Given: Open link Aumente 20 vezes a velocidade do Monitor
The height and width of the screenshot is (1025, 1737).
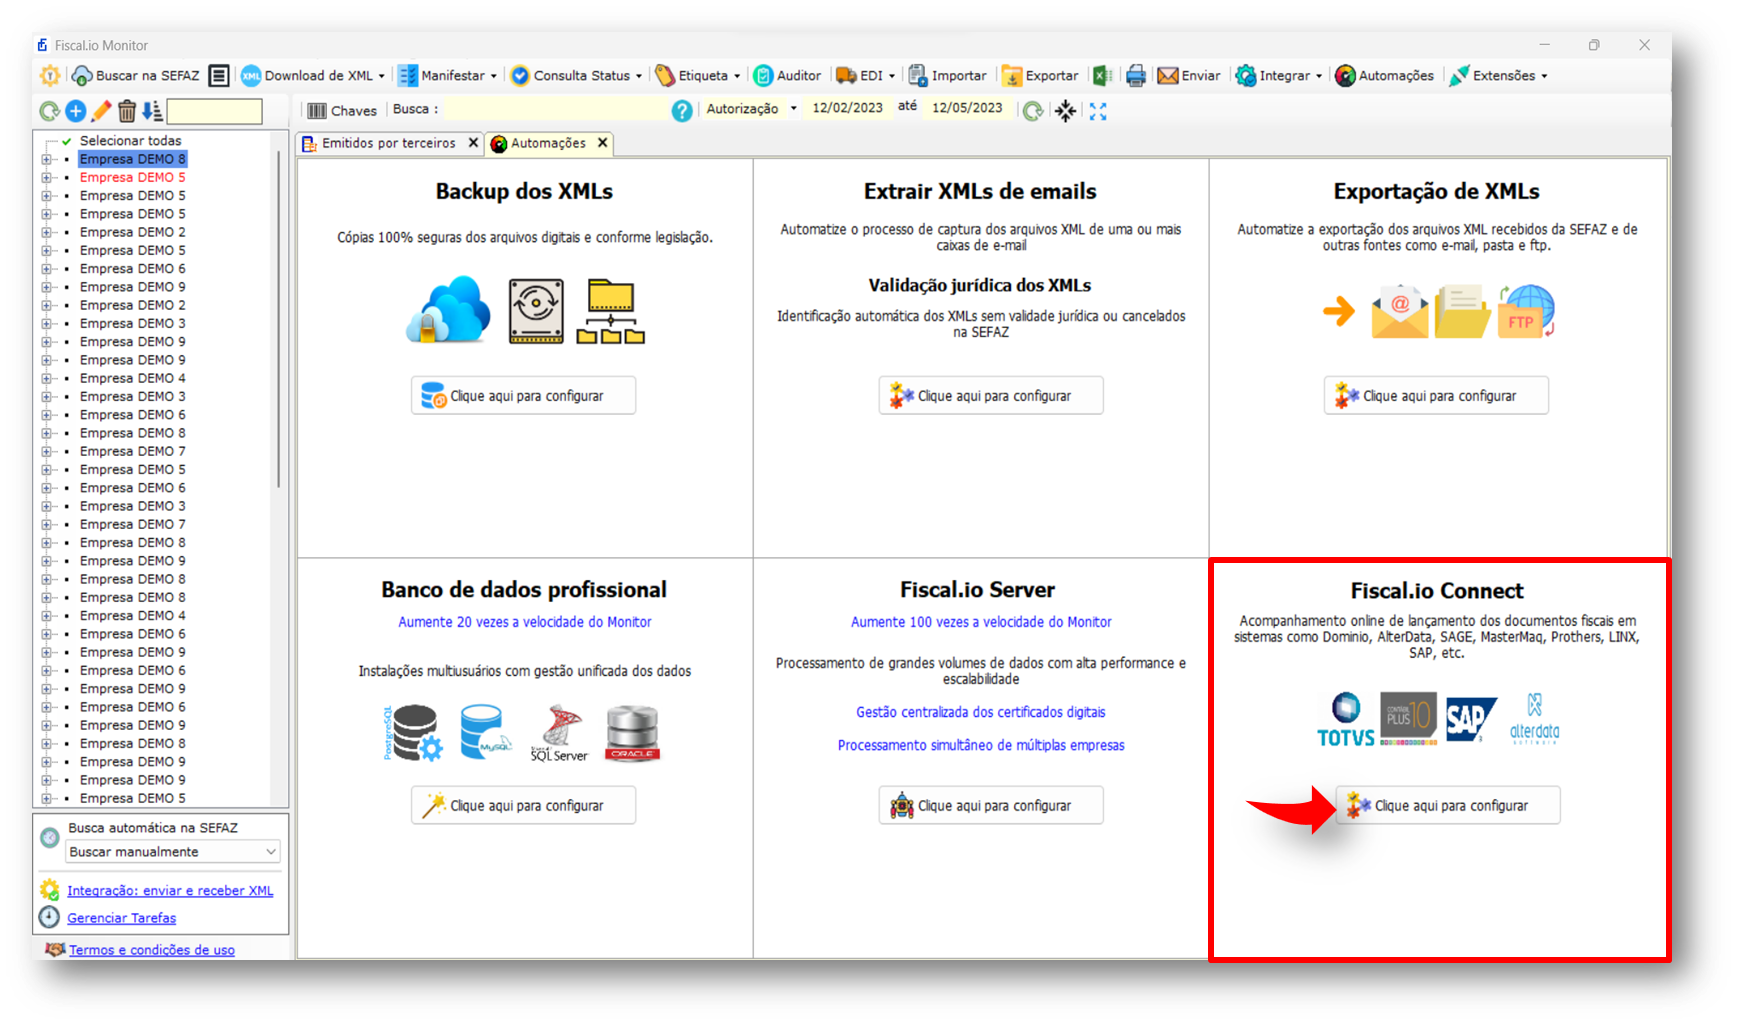Looking at the screenshot, I should [x=525, y=622].
